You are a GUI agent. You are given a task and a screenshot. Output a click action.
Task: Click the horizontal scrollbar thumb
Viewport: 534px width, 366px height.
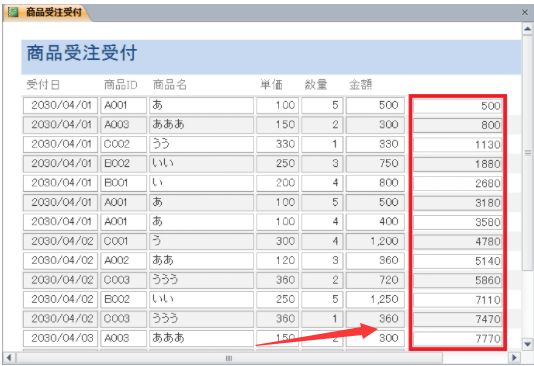(x=229, y=358)
